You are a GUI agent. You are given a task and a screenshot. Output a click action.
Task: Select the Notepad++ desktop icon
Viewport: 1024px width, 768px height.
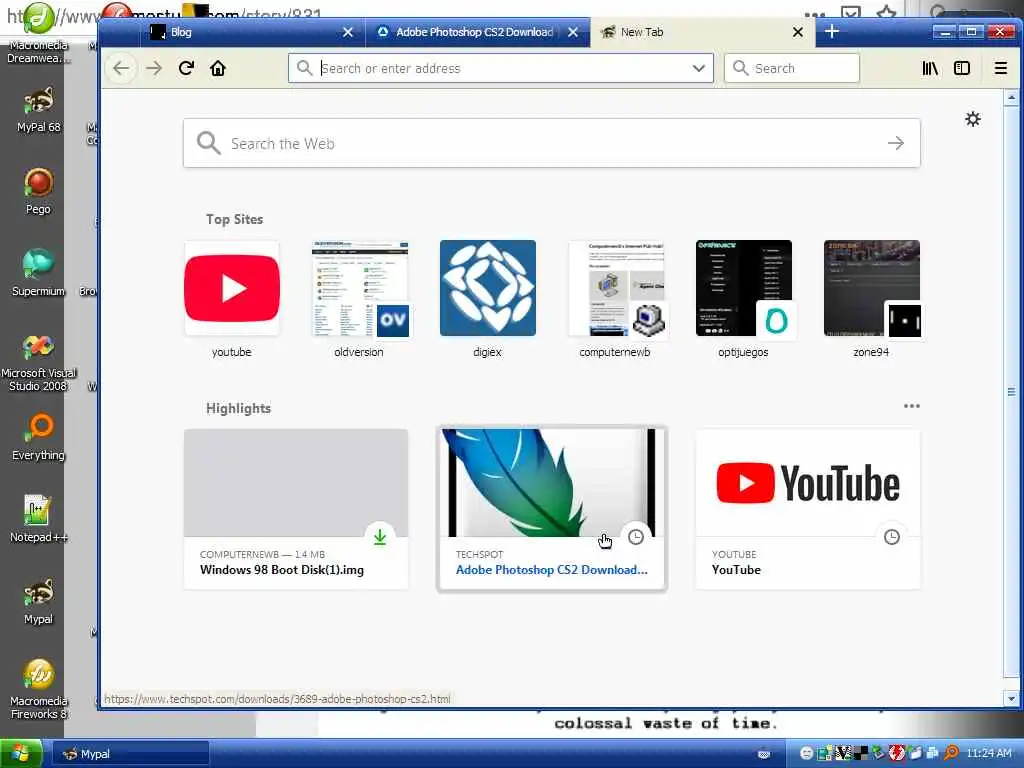pos(39,519)
